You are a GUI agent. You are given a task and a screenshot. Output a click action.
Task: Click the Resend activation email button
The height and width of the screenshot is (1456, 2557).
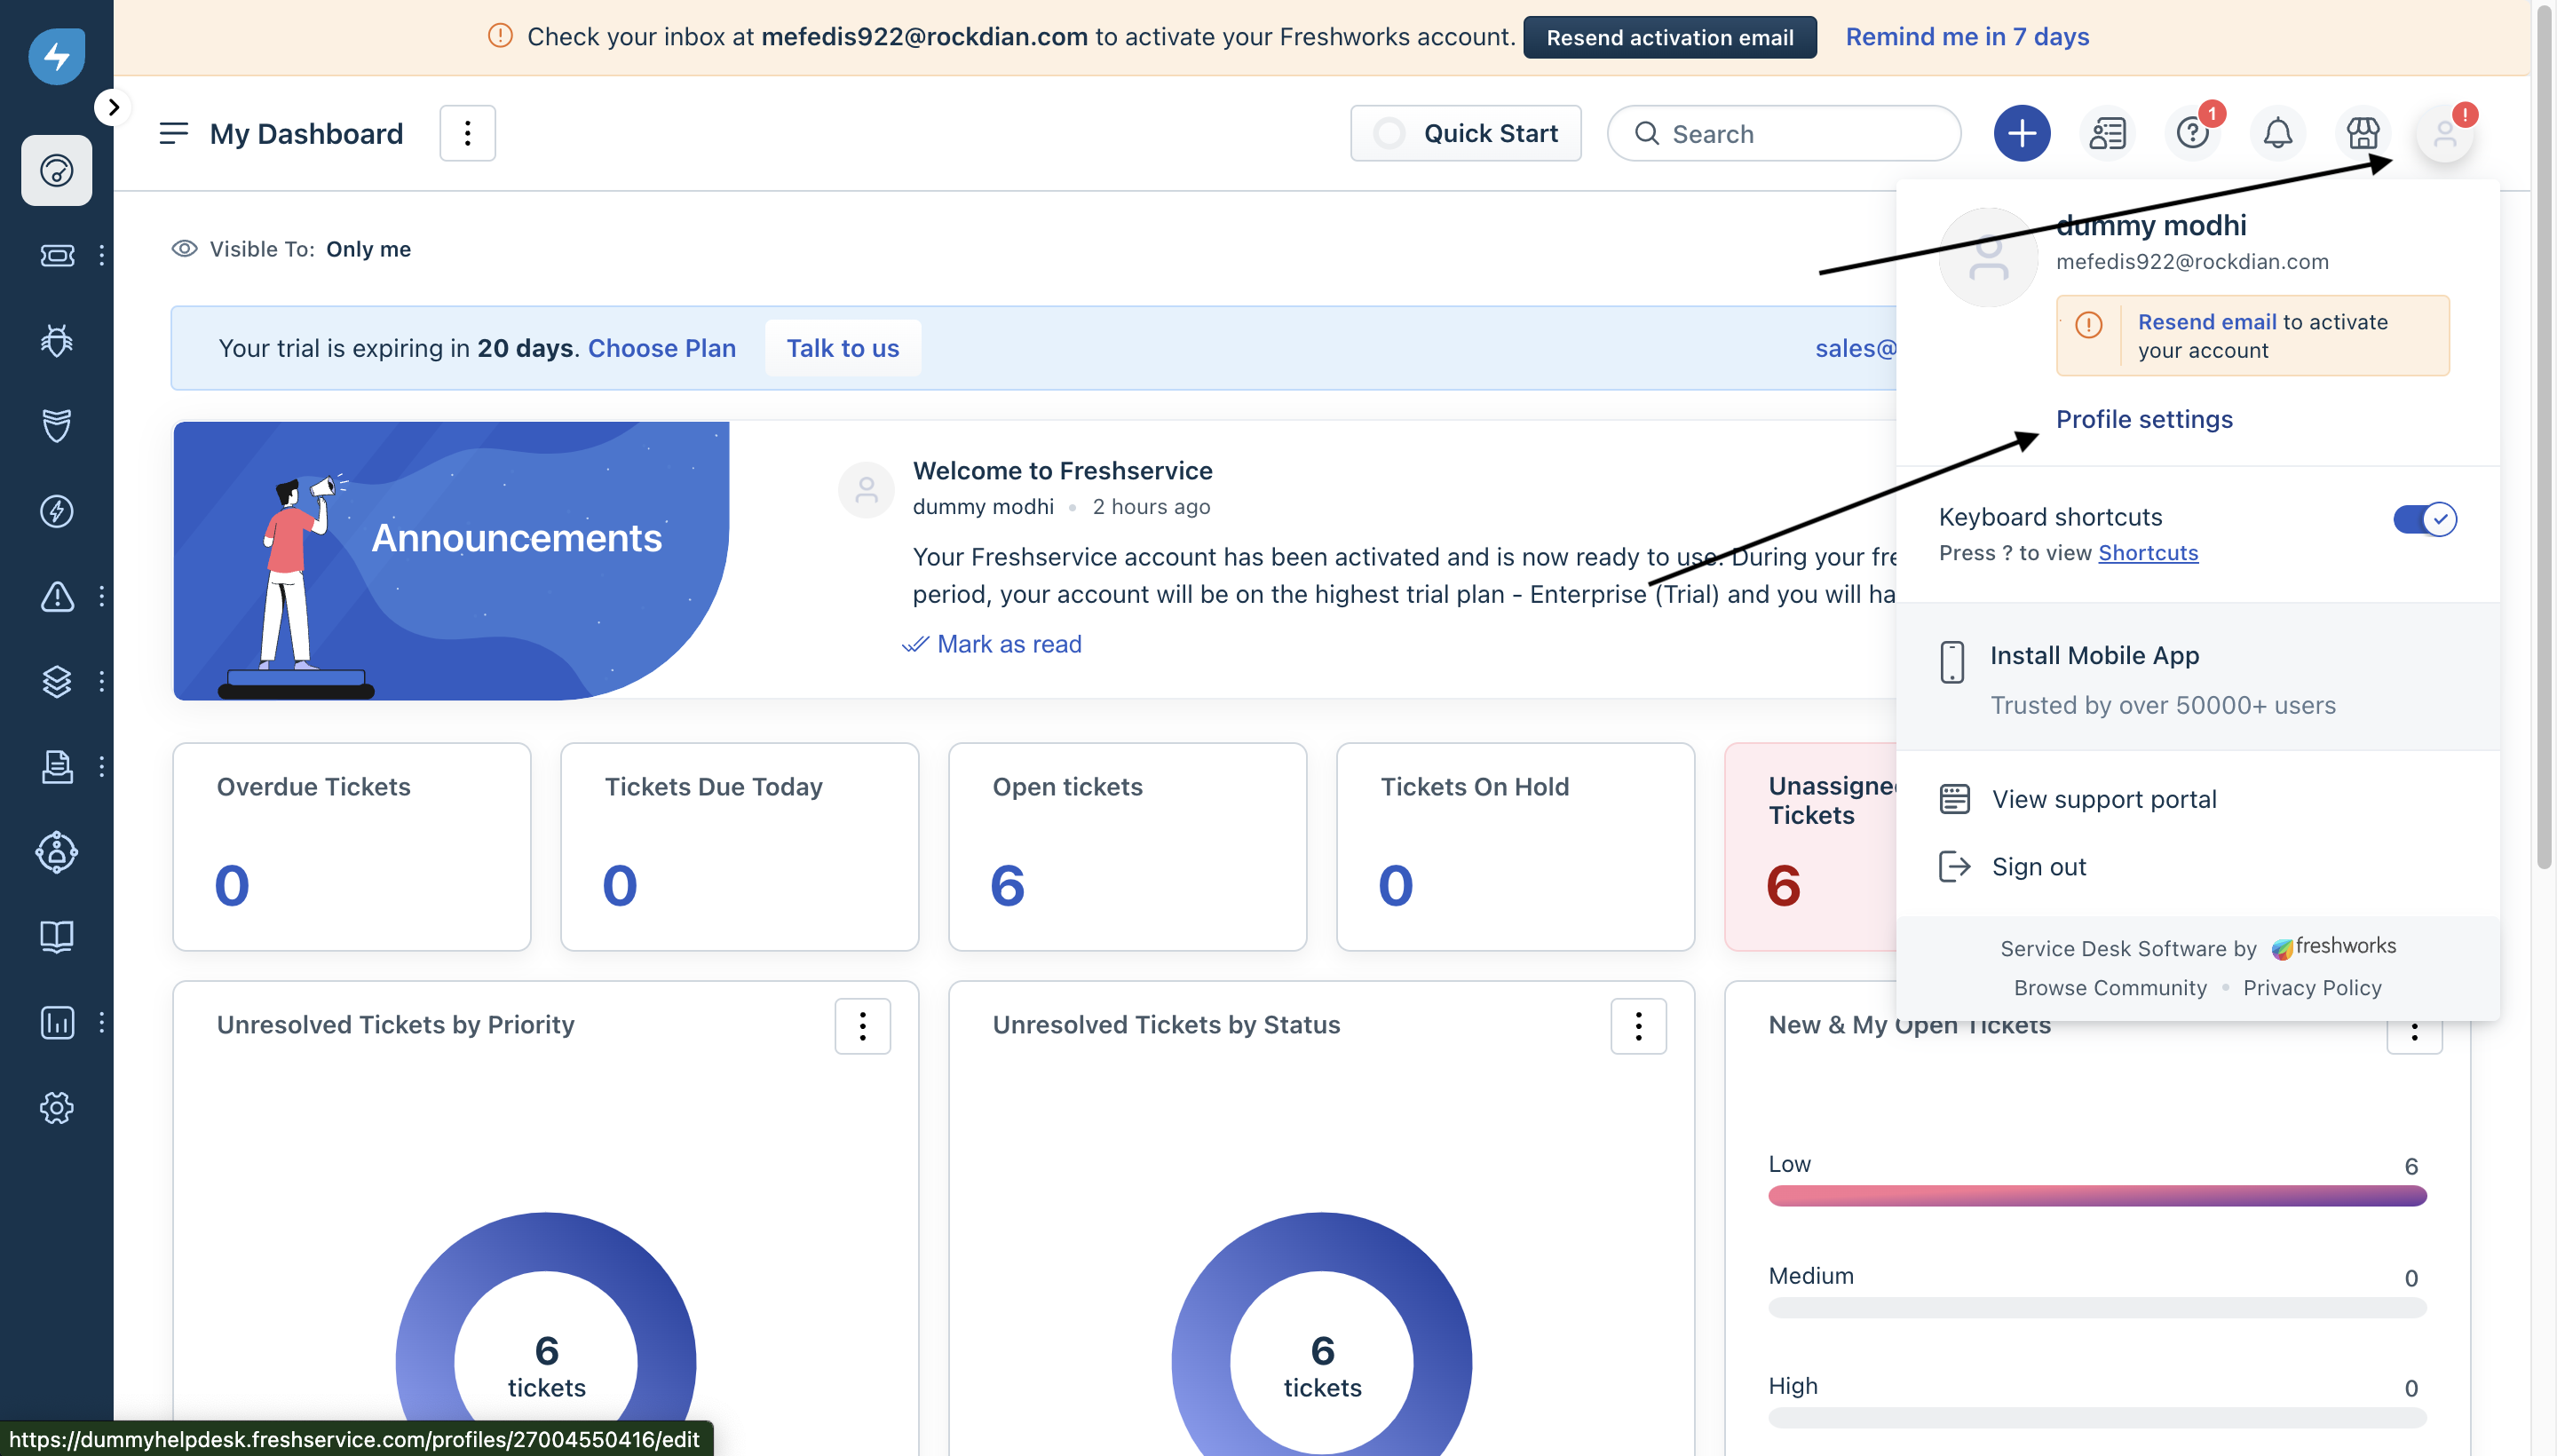1669,37
